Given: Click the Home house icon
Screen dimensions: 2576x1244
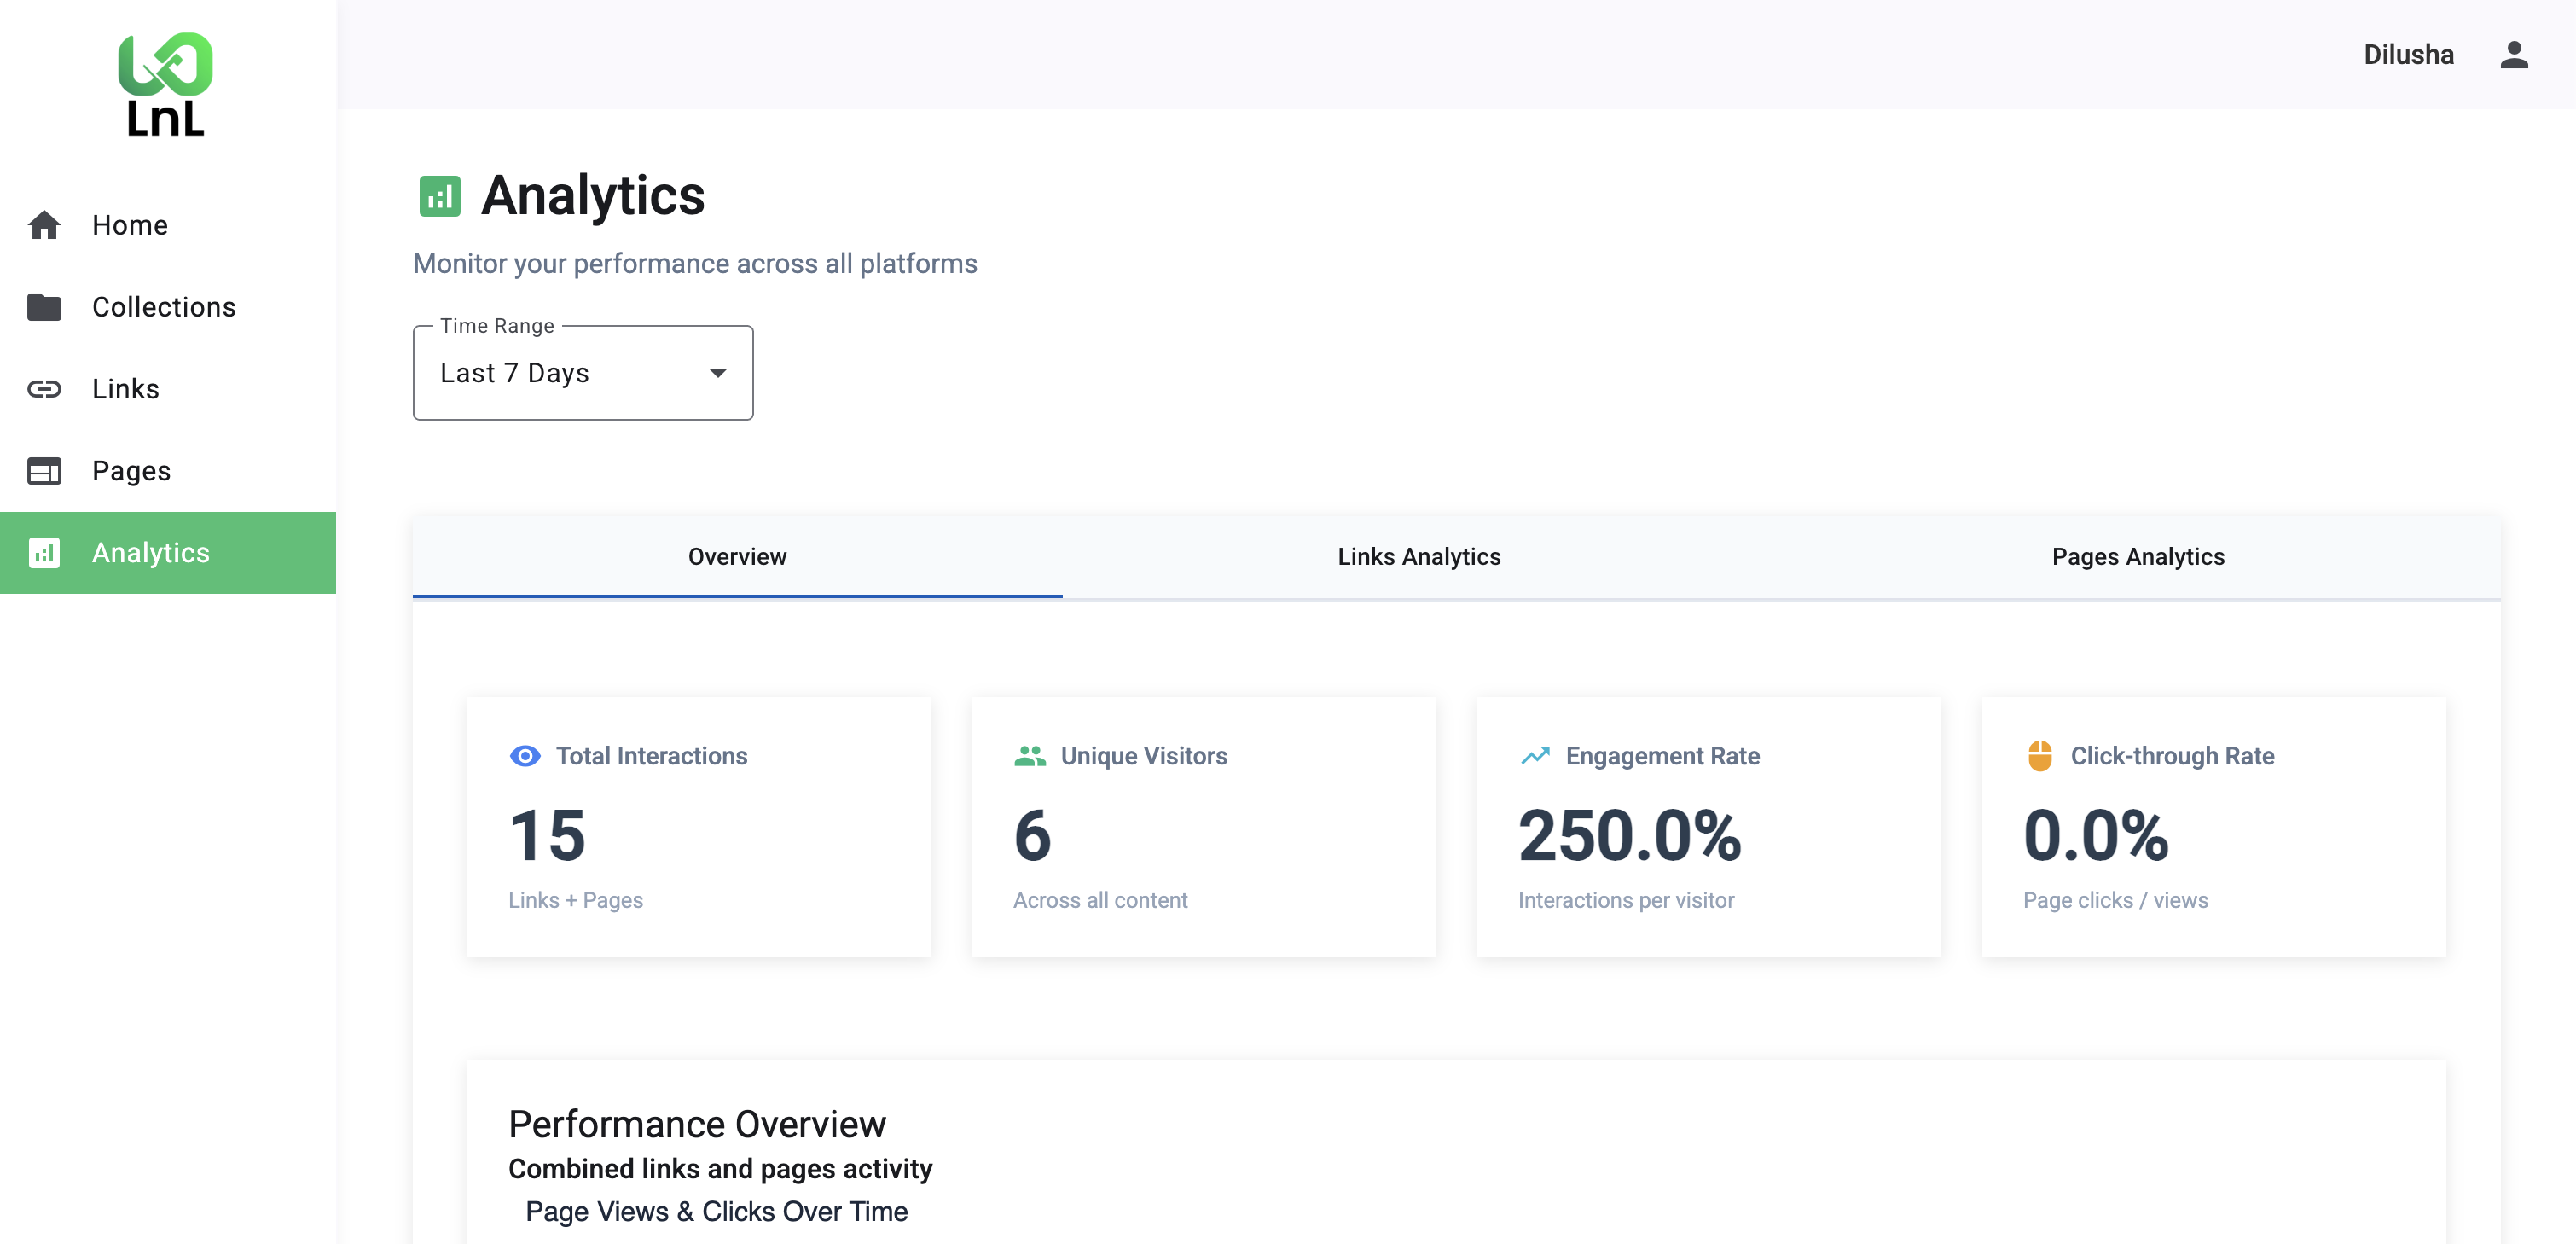Looking at the screenshot, I should point(44,225).
